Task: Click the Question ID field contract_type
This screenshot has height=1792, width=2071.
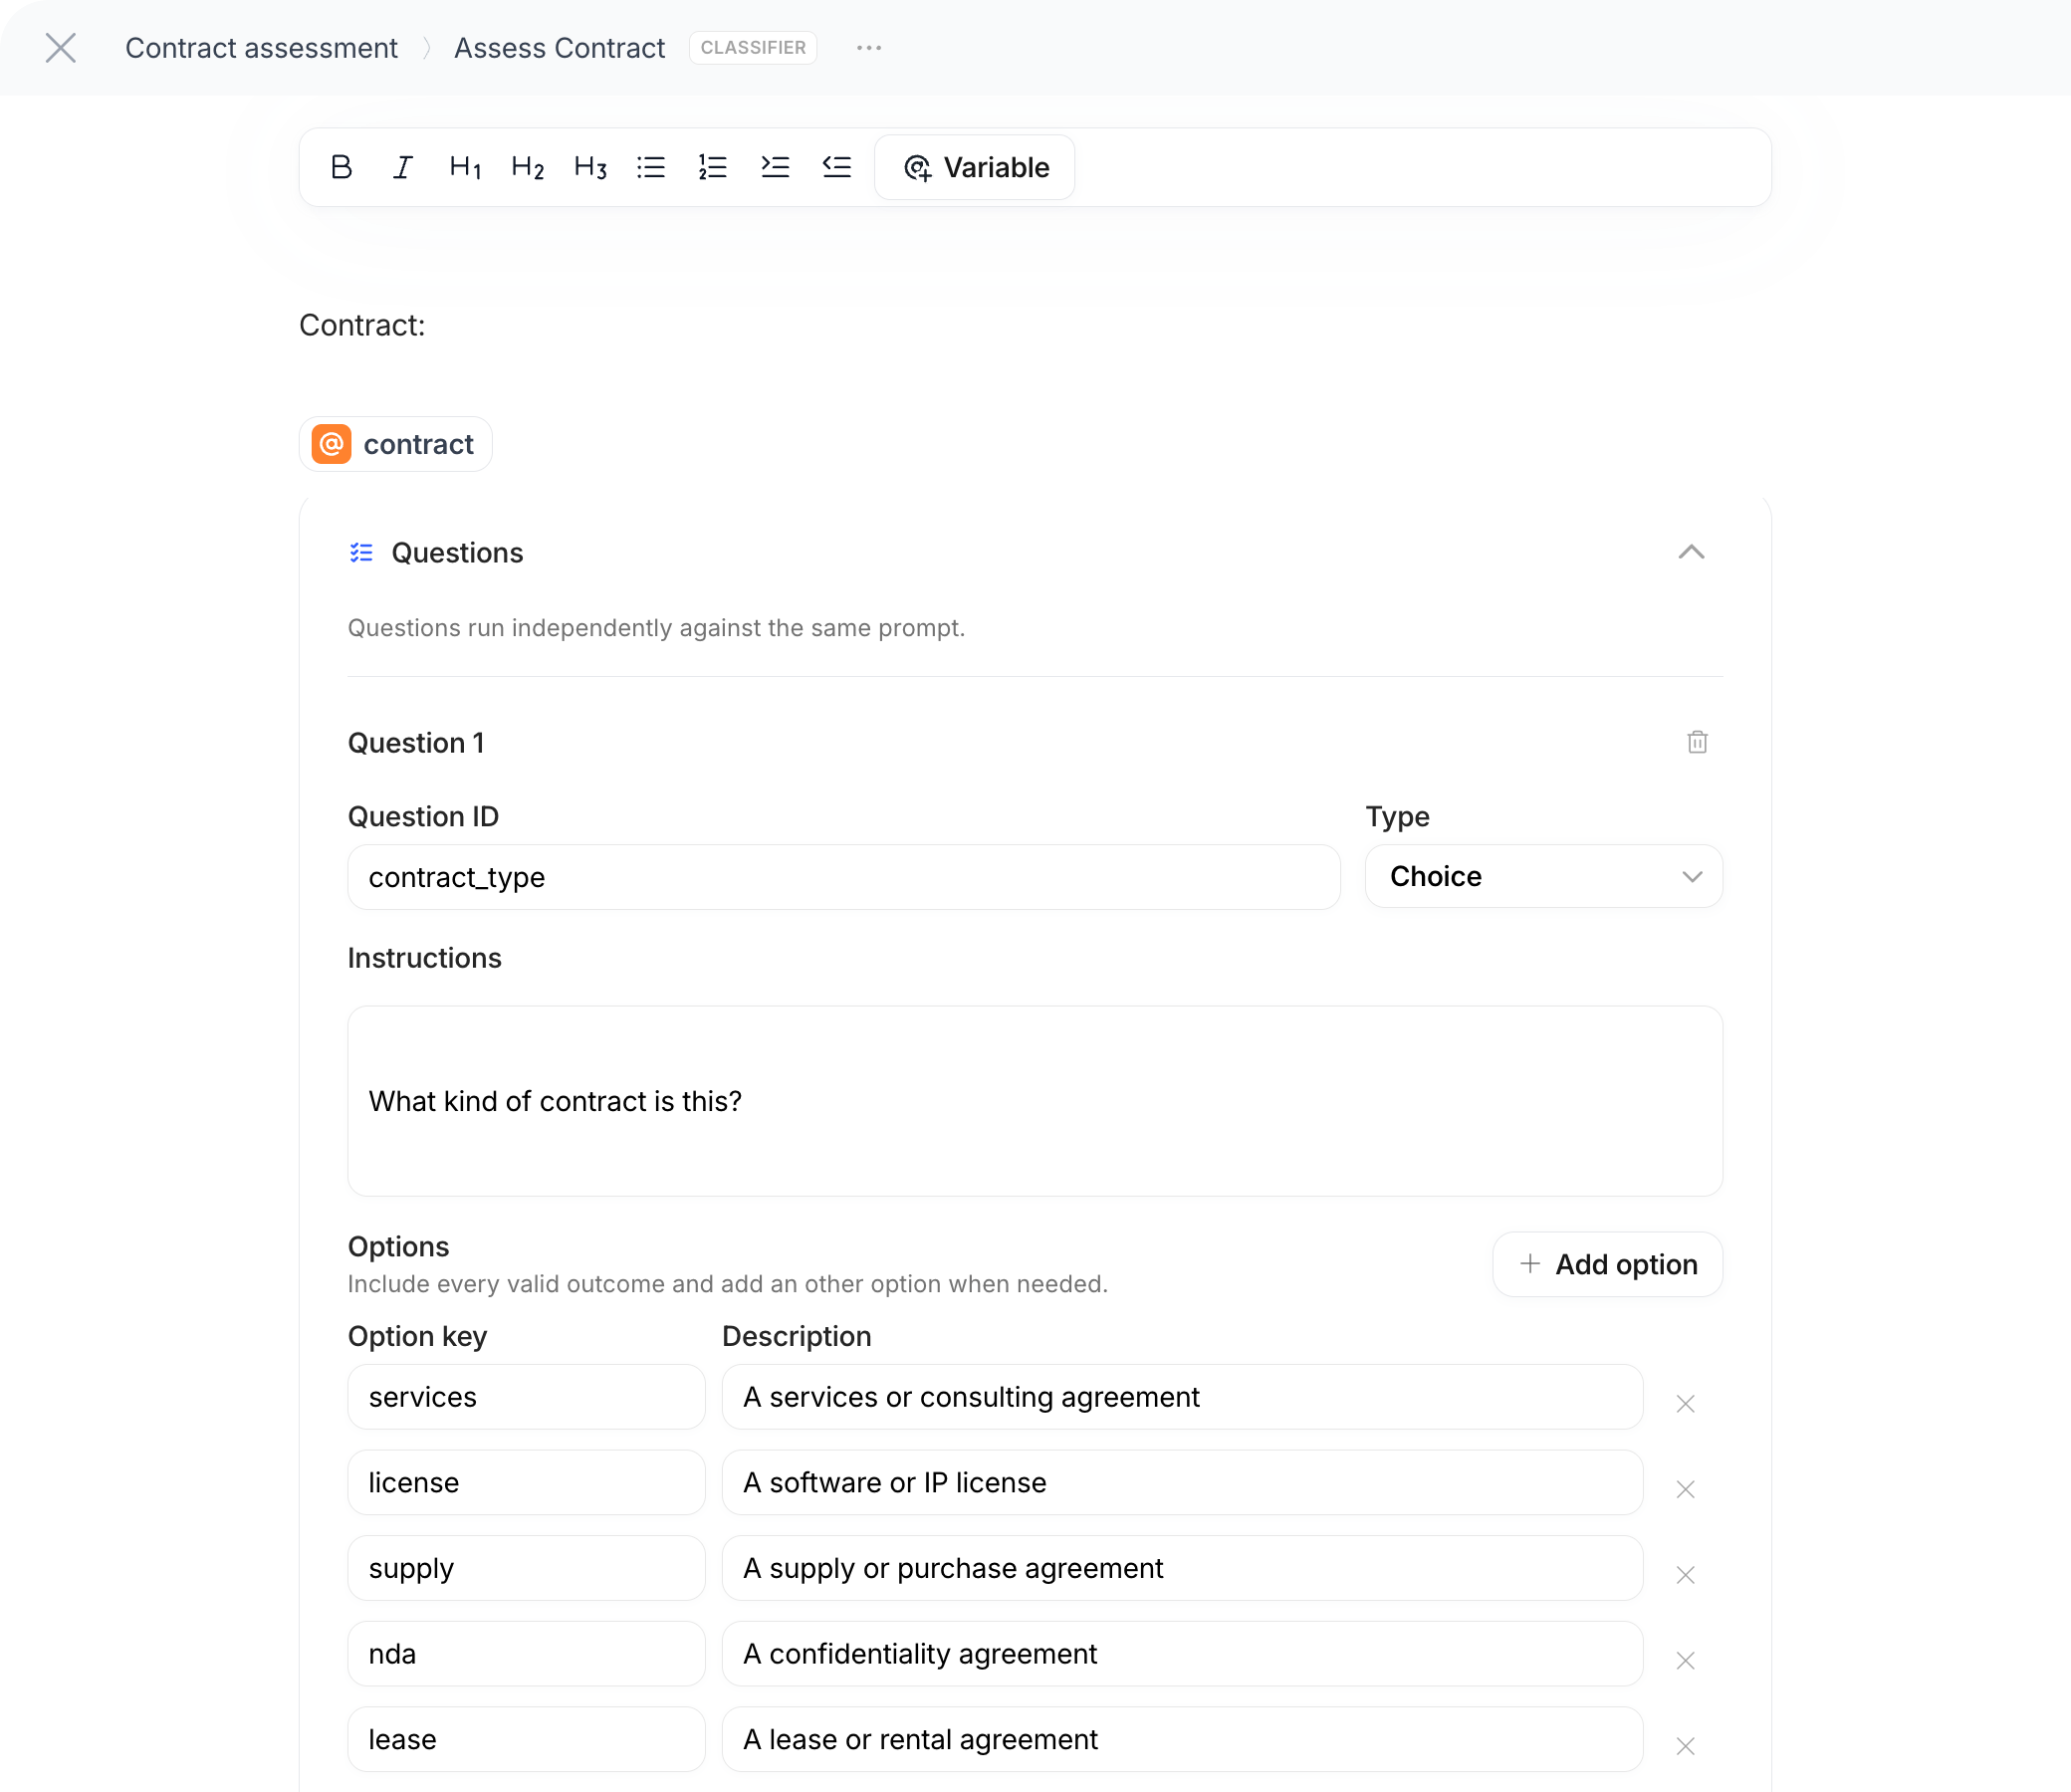Action: [x=844, y=877]
